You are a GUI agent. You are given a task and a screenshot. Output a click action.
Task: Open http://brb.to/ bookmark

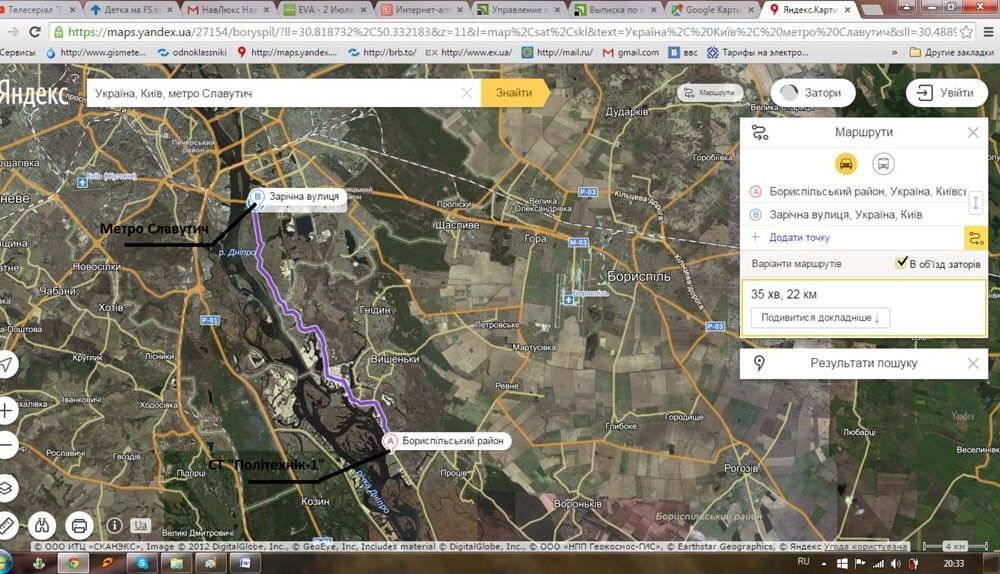click(383, 52)
